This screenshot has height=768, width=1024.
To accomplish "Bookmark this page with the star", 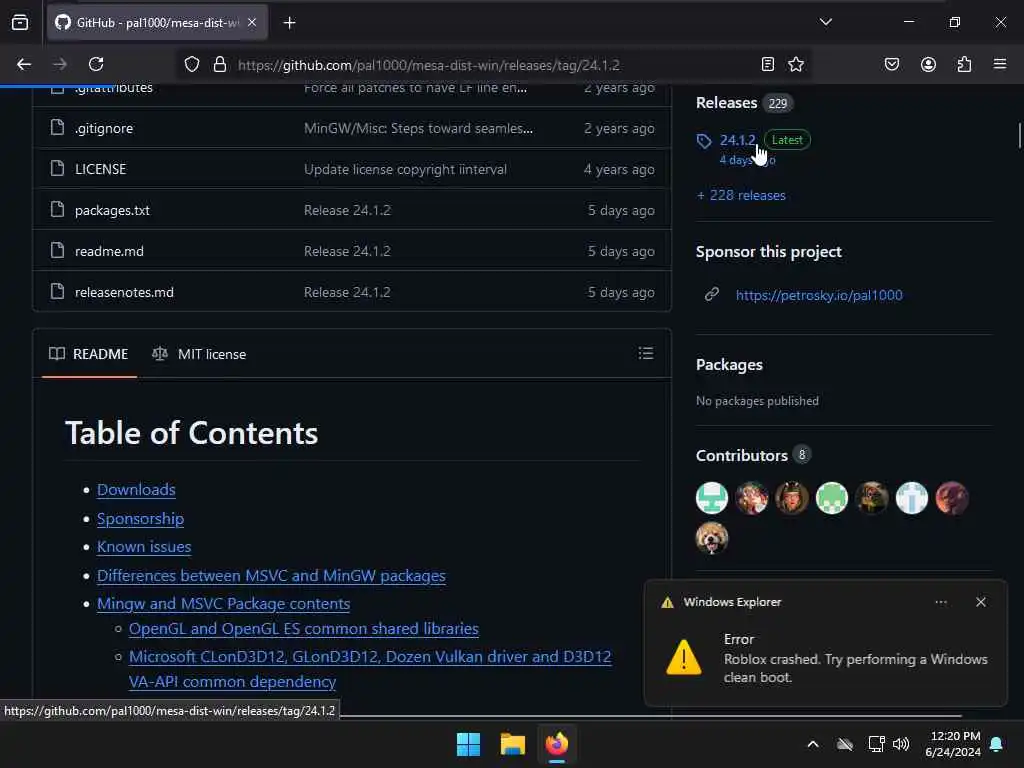I will point(795,64).
